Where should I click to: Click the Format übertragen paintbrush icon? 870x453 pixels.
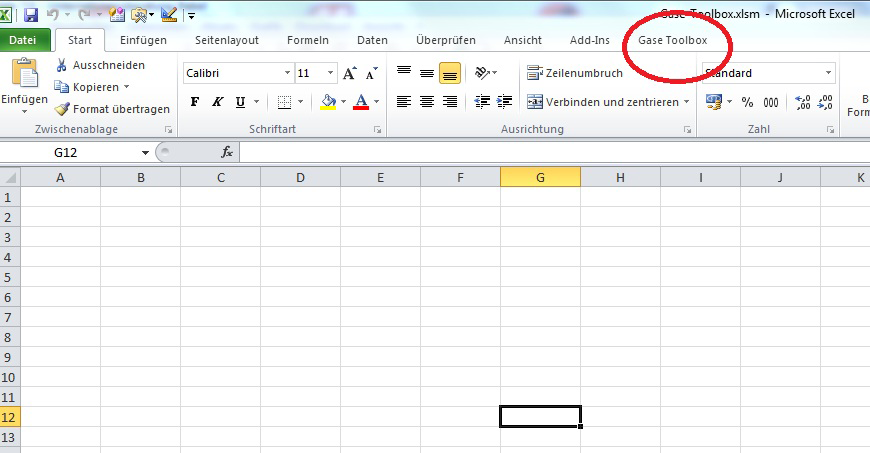pos(62,109)
